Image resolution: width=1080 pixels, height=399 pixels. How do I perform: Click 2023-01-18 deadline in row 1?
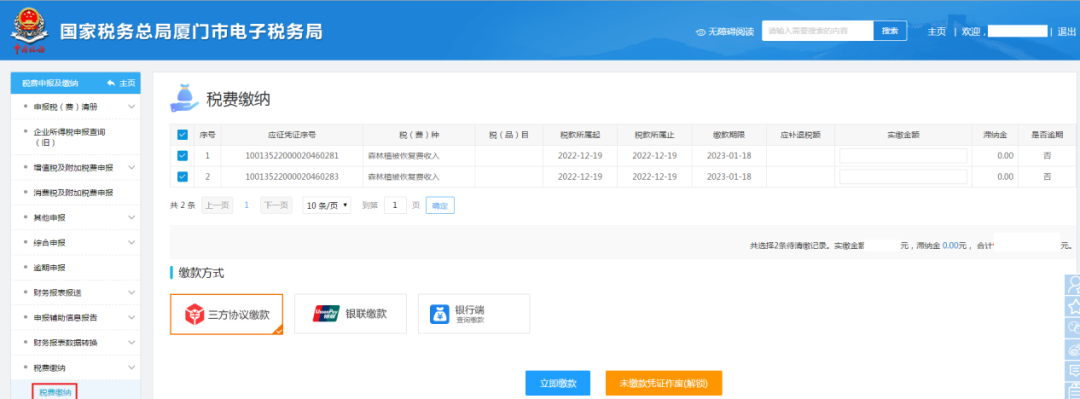click(x=729, y=156)
